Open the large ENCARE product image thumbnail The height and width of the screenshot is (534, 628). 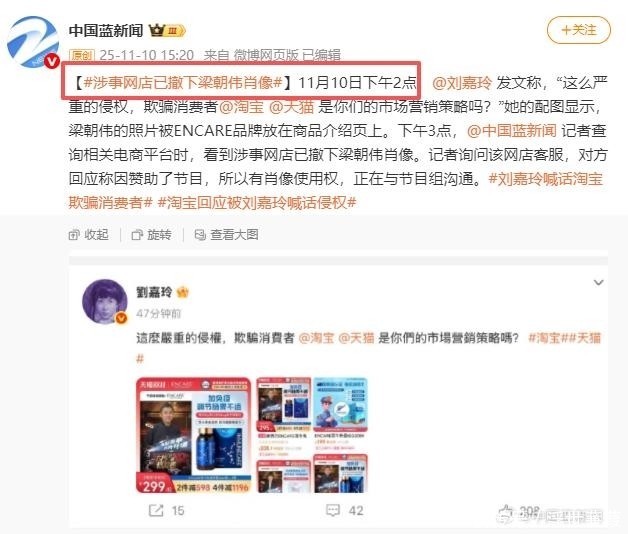(193, 435)
